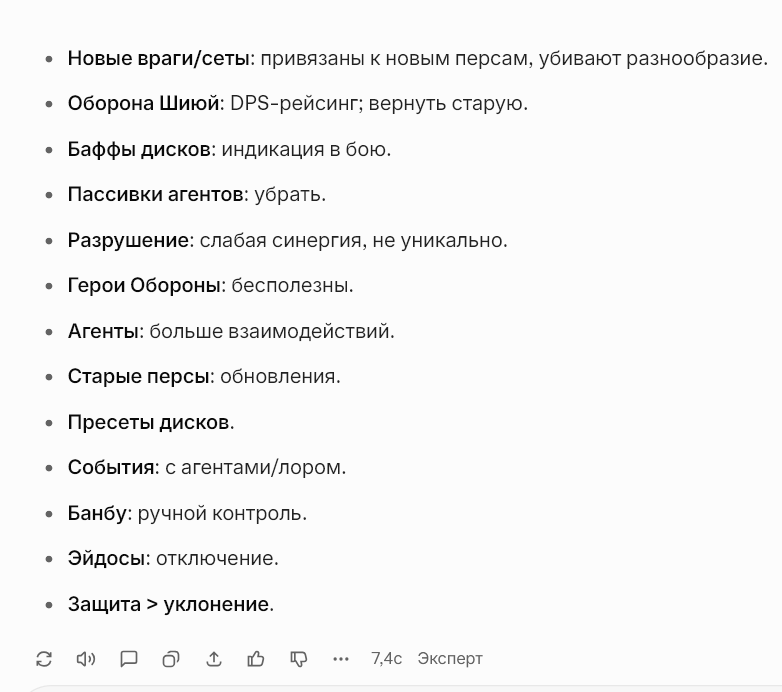Image resolution: width=782 pixels, height=692 pixels.
Task: Click the 7,4с response time indicator
Action: (386, 658)
